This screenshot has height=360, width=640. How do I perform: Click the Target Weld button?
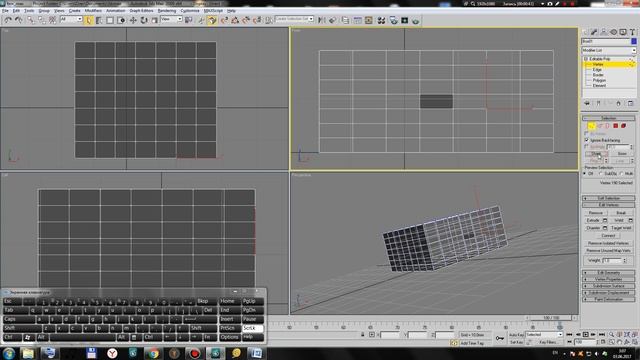click(621, 228)
